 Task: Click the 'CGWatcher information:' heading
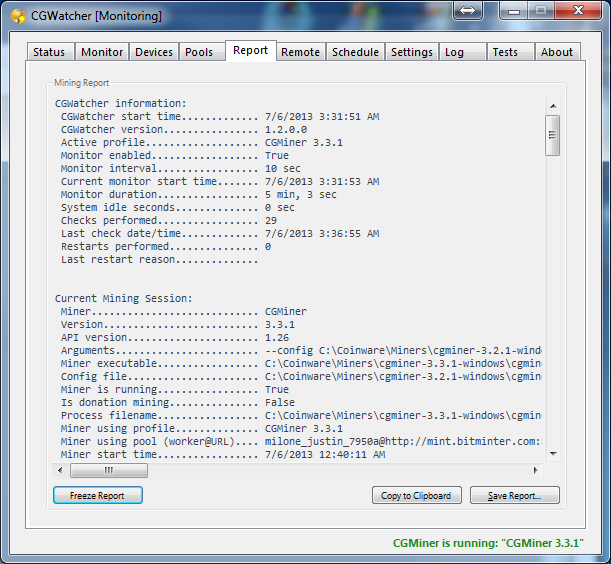(121, 103)
